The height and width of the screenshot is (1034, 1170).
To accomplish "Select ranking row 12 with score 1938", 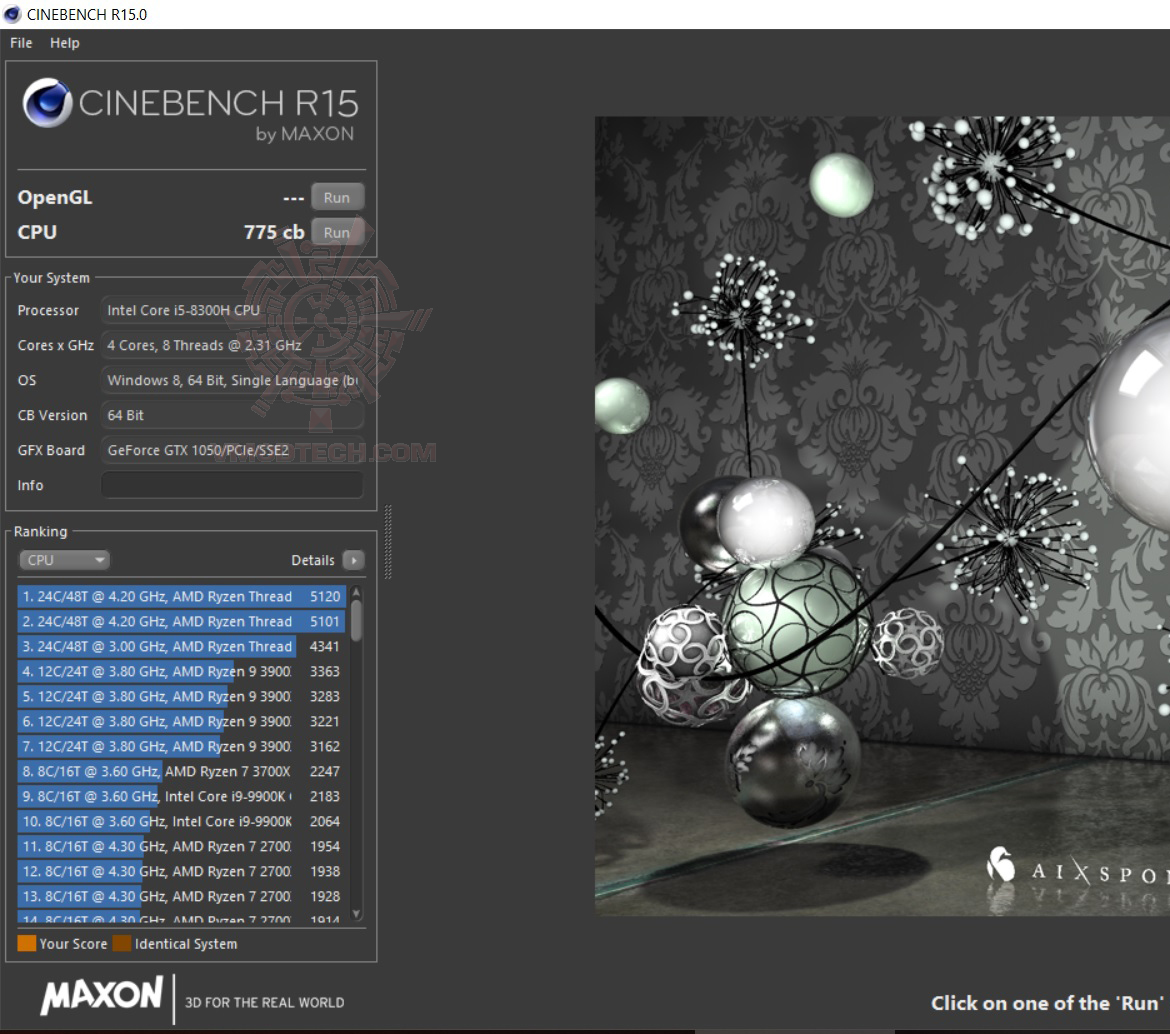I will (x=181, y=871).
